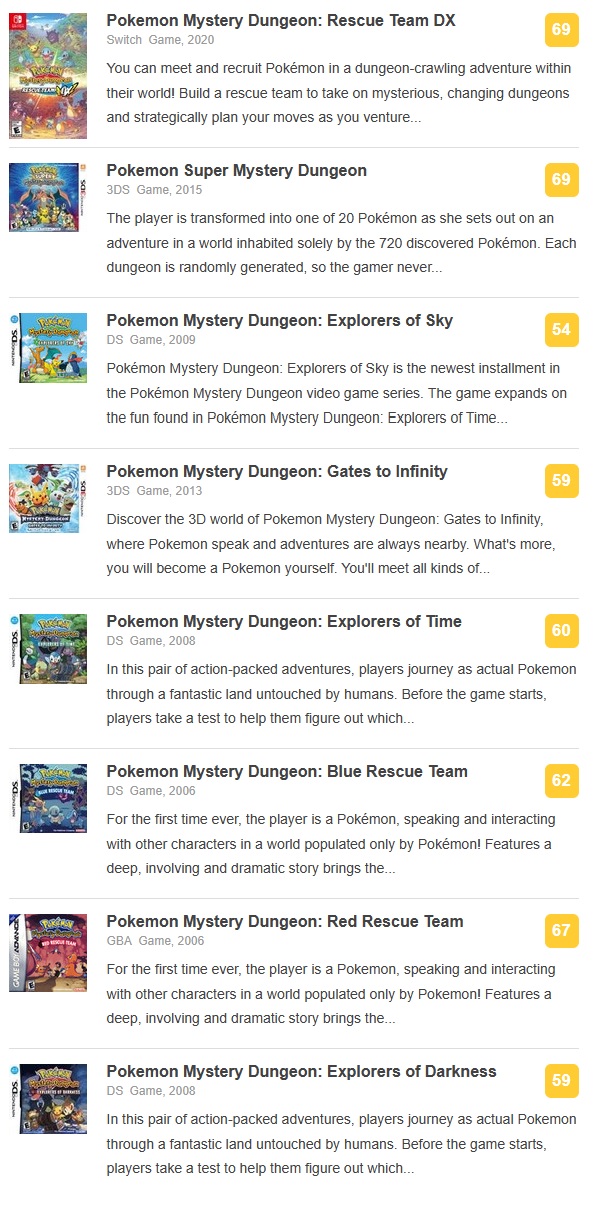Open the Pokemon Mystery Dungeon: Rescue Team DX title
Viewport: 604px width, 1206px height.
pos(281,21)
